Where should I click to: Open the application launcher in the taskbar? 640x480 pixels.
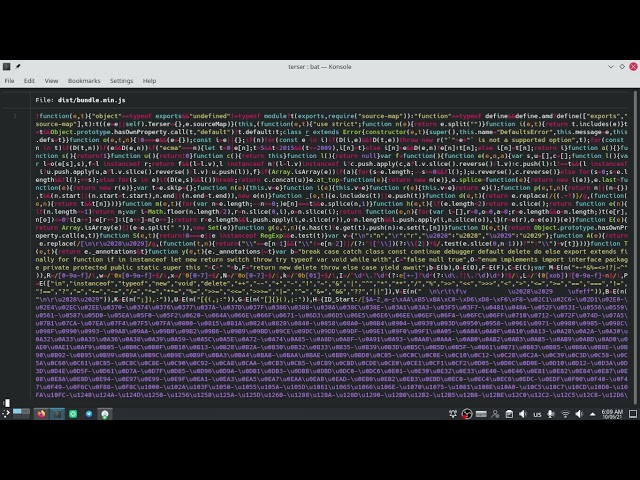tap(6, 413)
